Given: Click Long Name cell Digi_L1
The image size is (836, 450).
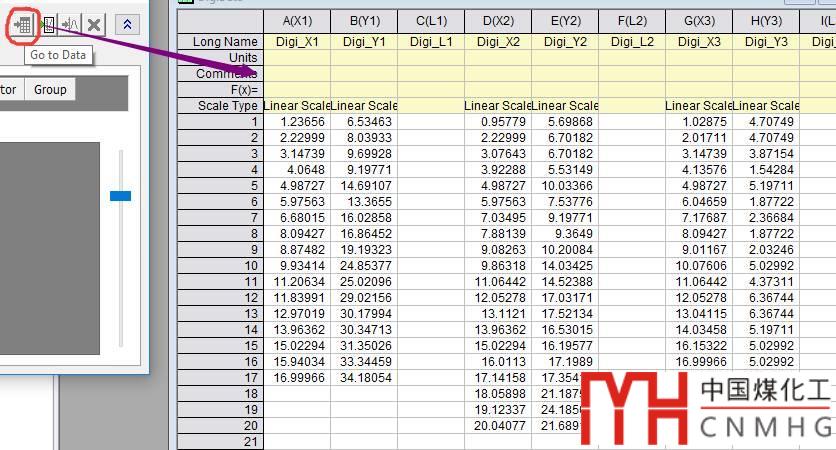Looking at the screenshot, I should click(432, 42).
